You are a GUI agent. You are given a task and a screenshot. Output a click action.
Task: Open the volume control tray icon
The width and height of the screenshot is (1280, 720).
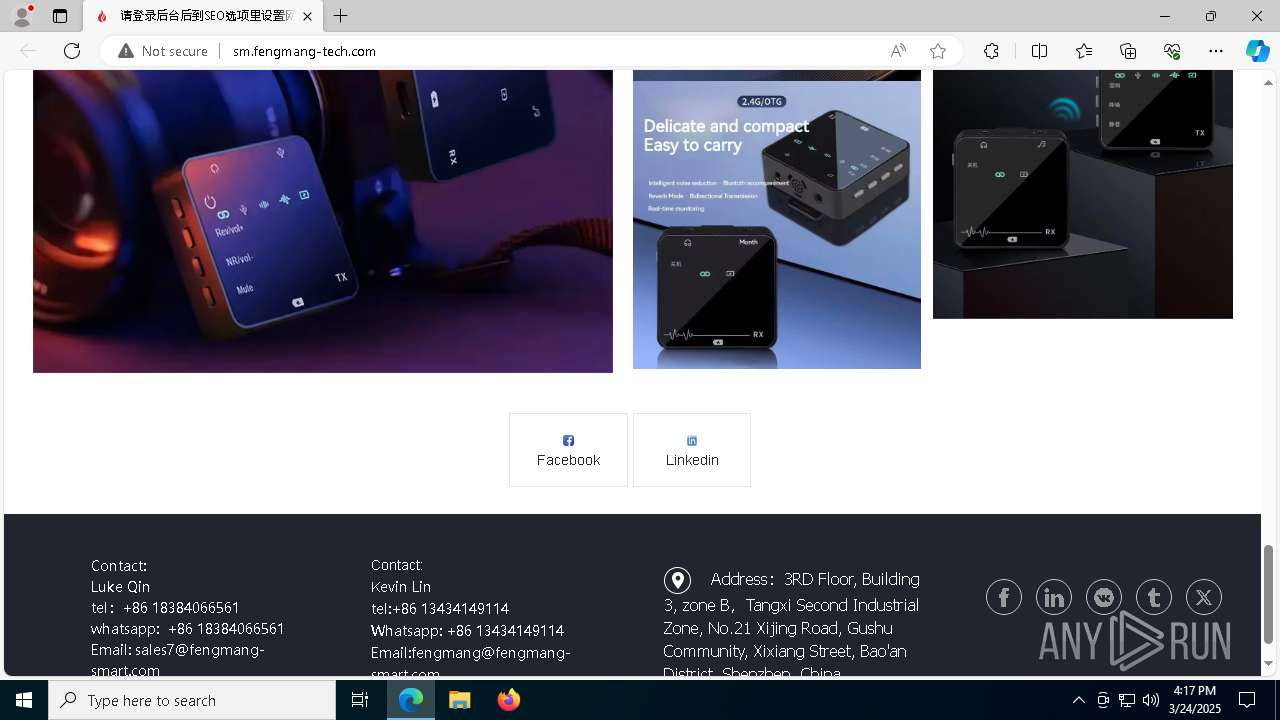(1150, 700)
